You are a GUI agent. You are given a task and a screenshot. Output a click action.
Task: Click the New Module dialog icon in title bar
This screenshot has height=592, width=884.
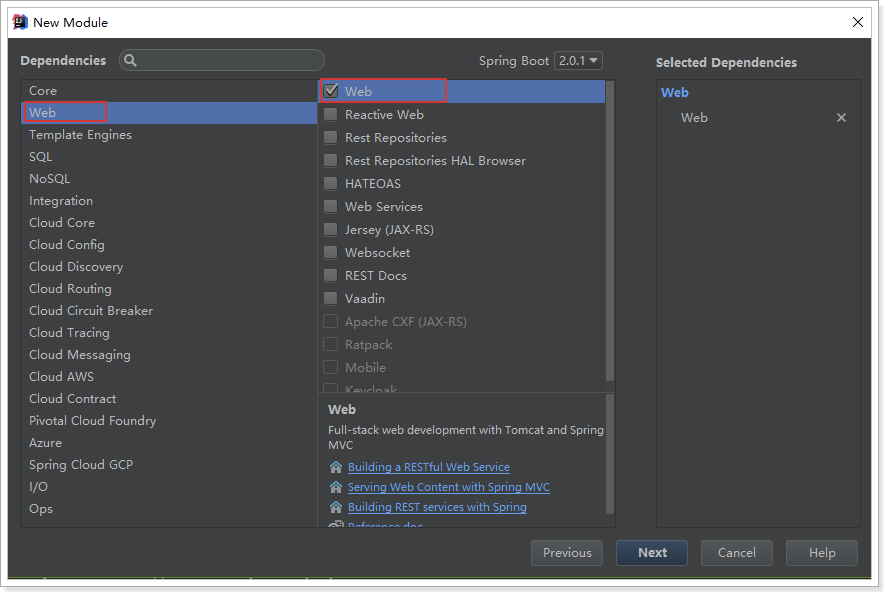click(x=20, y=20)
